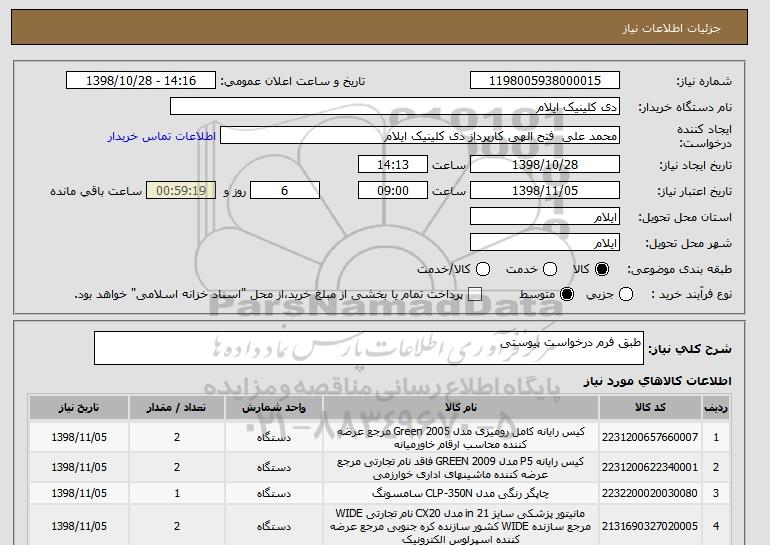Choose the جزیی purchase process option
Image resolution: width=770 pixels, height=545 pixels.
pyautogui.click(x=626, y=294)
